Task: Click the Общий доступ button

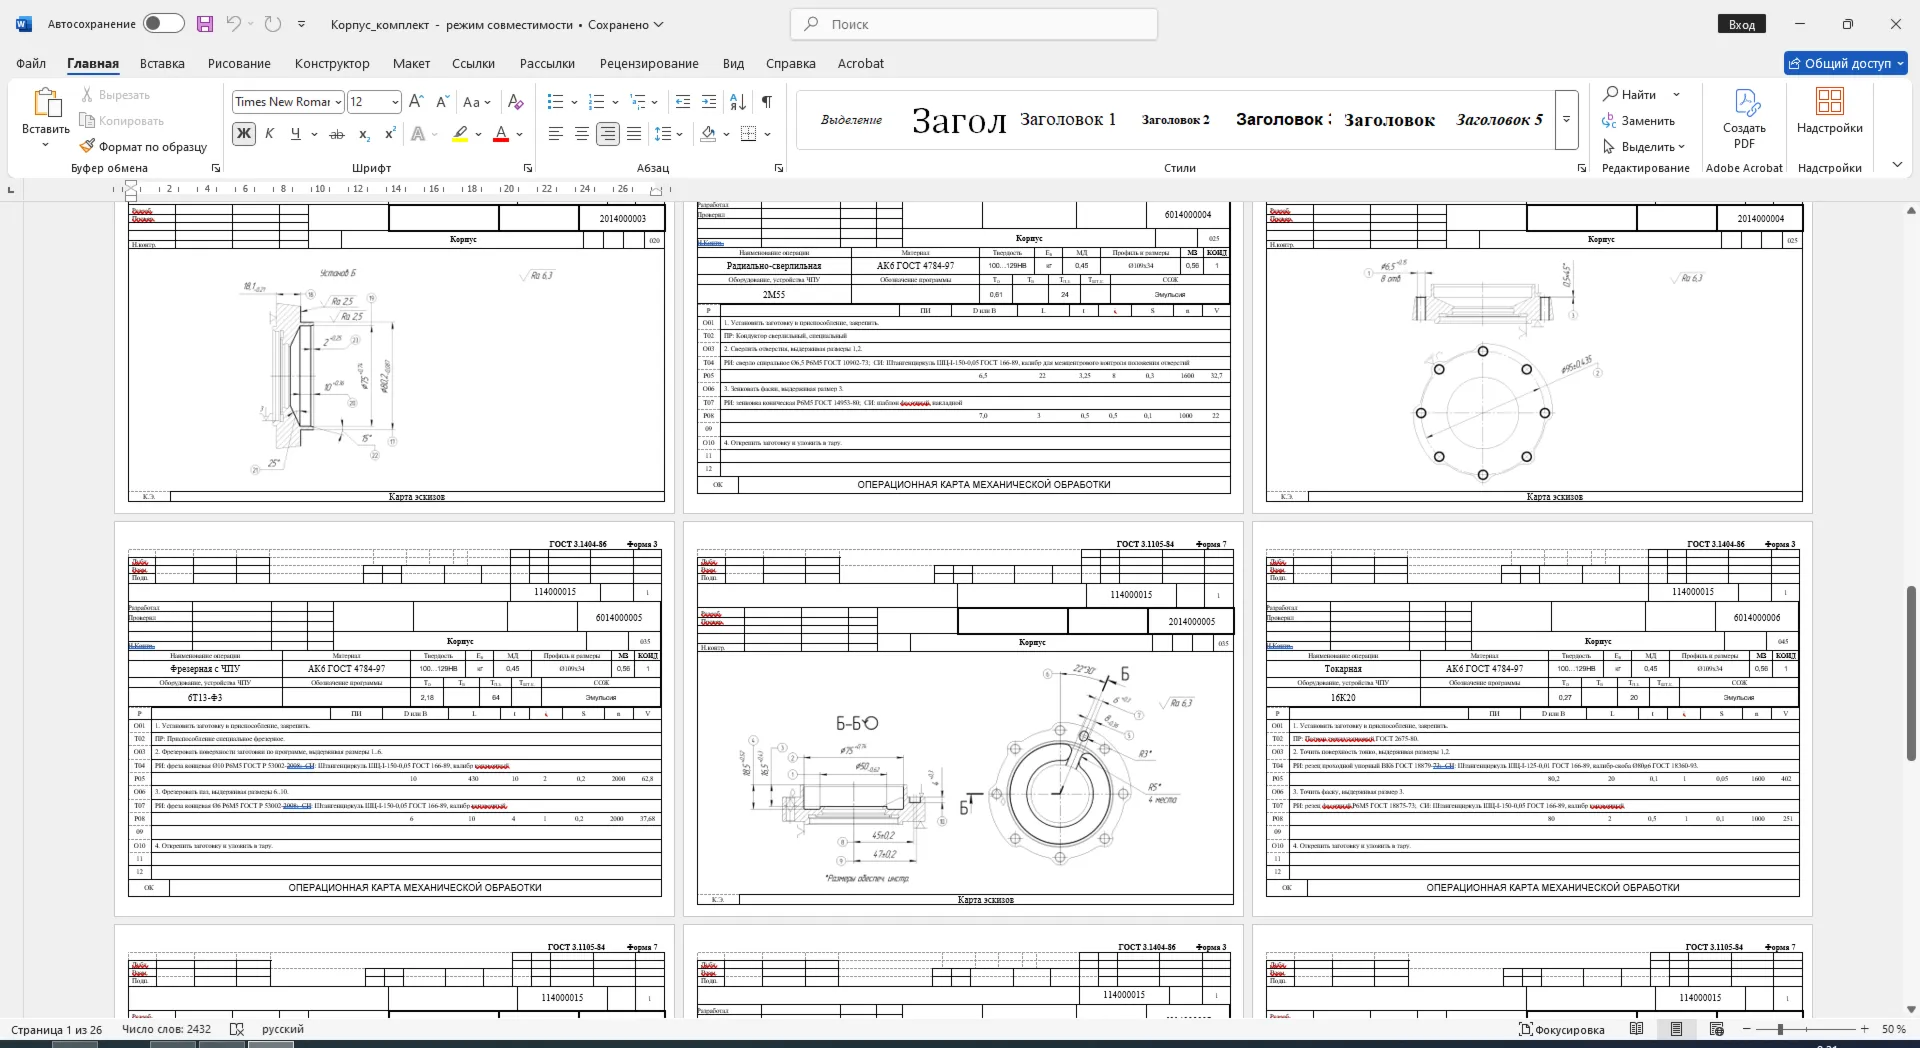Action: coord(1846,63)
